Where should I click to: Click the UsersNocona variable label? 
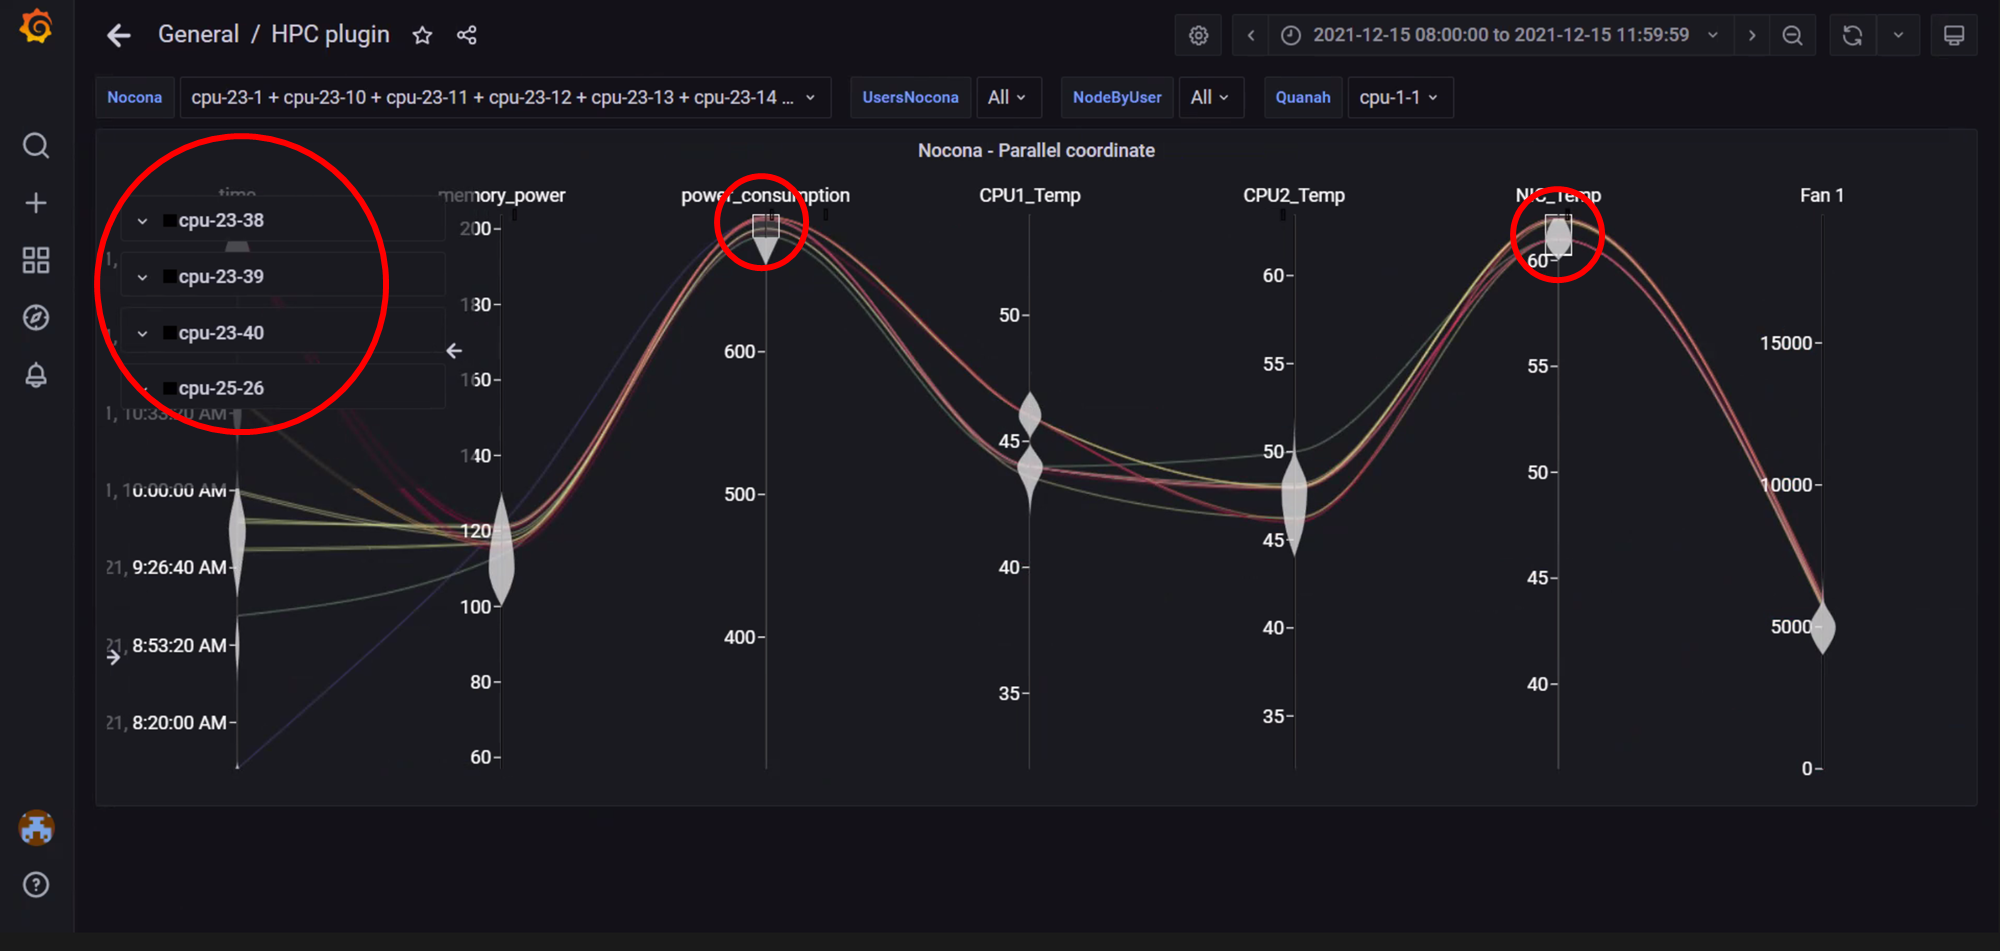[x=910, y=98]
